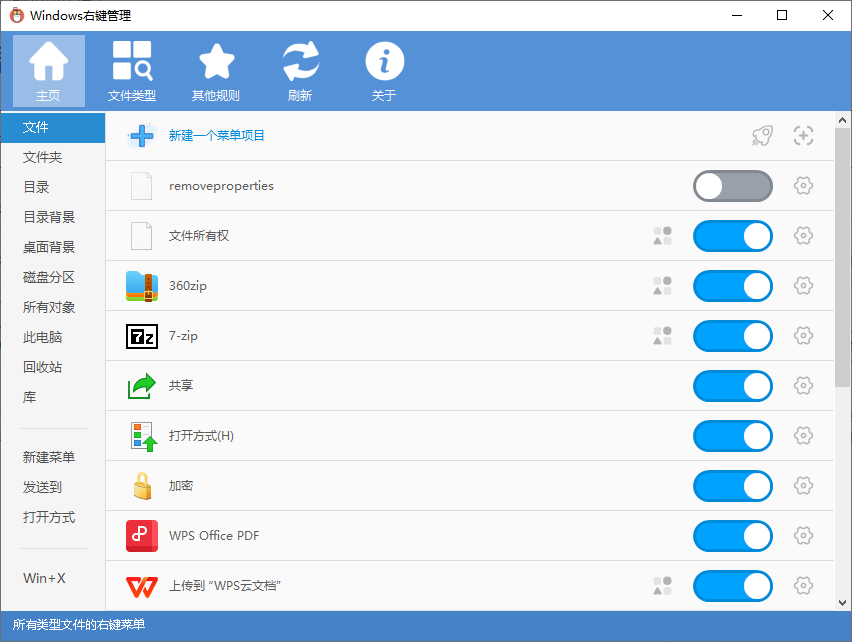Select 桌面背景 in the sidebar
Viewport: 852px width, 642px height.
53,247
